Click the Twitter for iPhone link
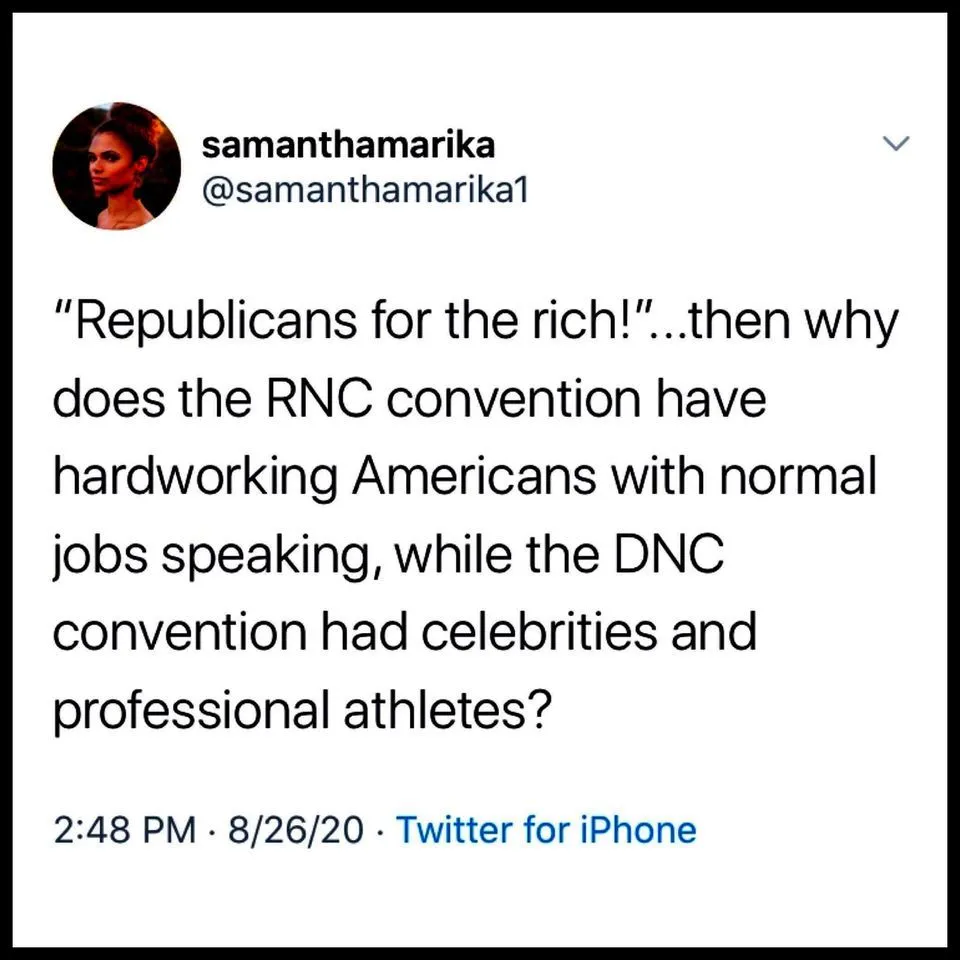Image resolution: width=960 pixels, height=960 pixels. pos(546,830)
